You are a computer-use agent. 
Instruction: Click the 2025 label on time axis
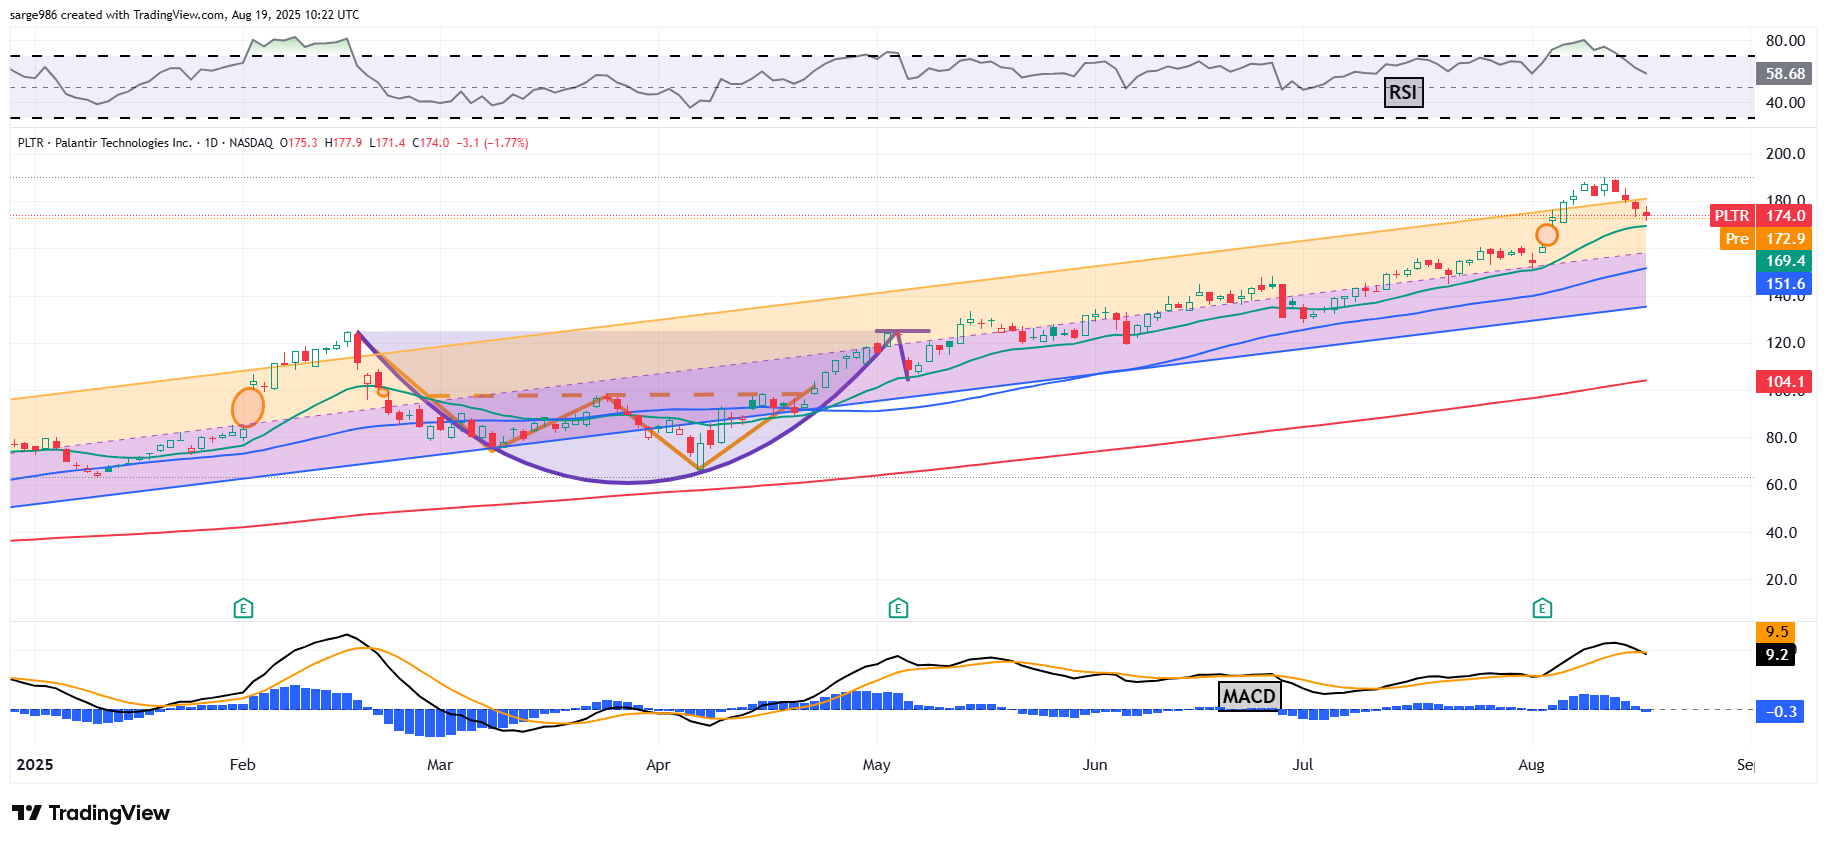(35, 765)
